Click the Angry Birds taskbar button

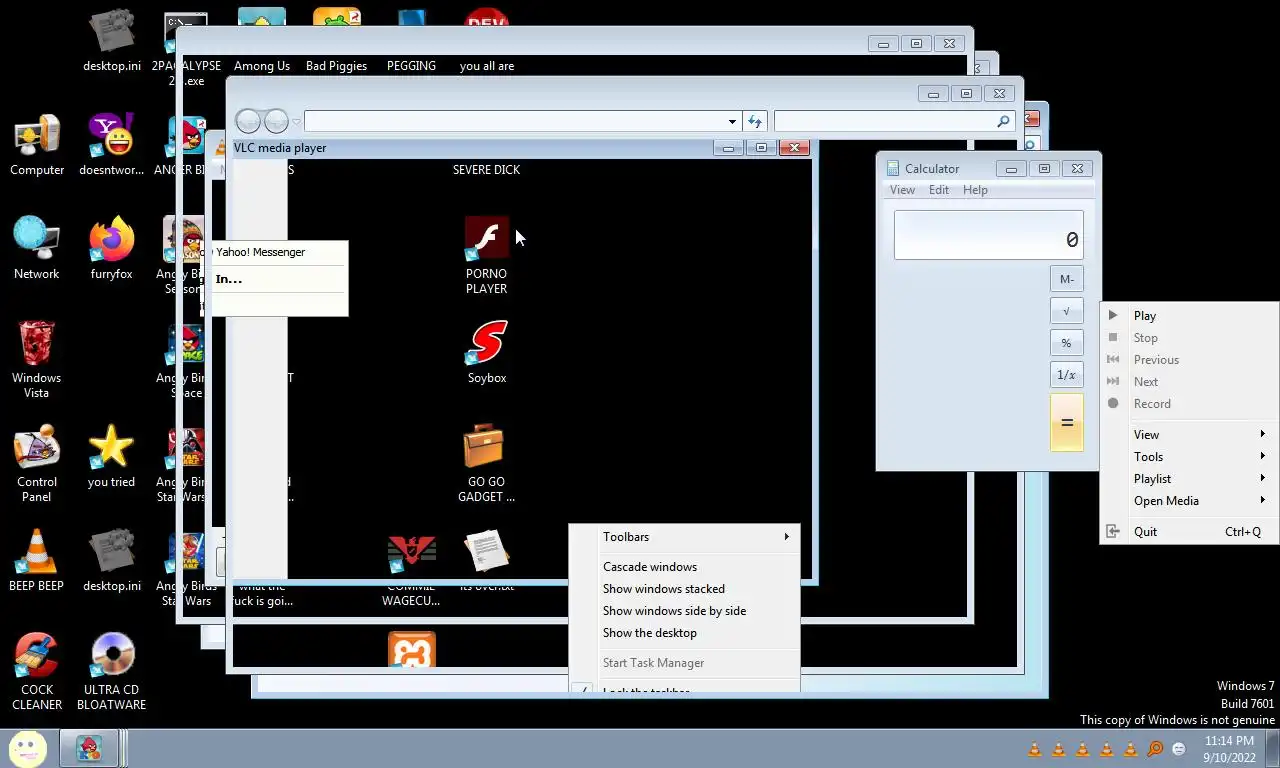tap(89, 748)
